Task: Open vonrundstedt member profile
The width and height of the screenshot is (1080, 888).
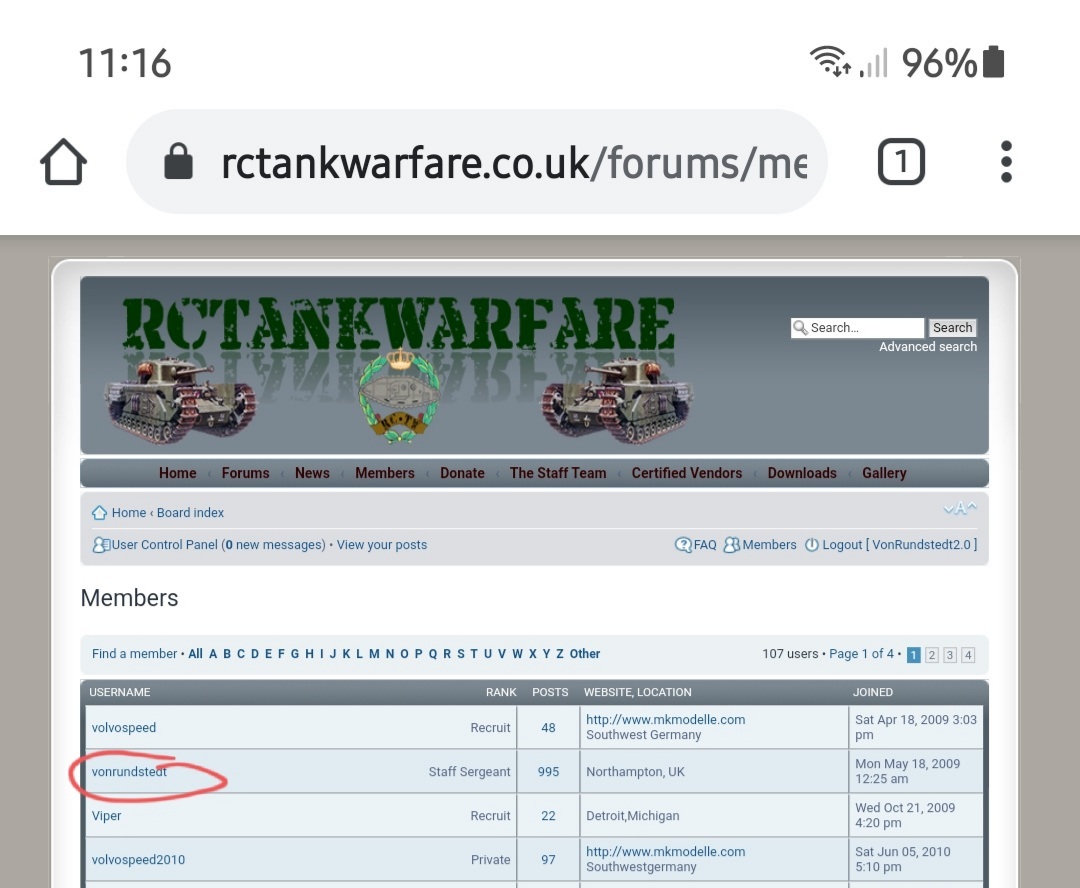Action: tap(129, 772)
